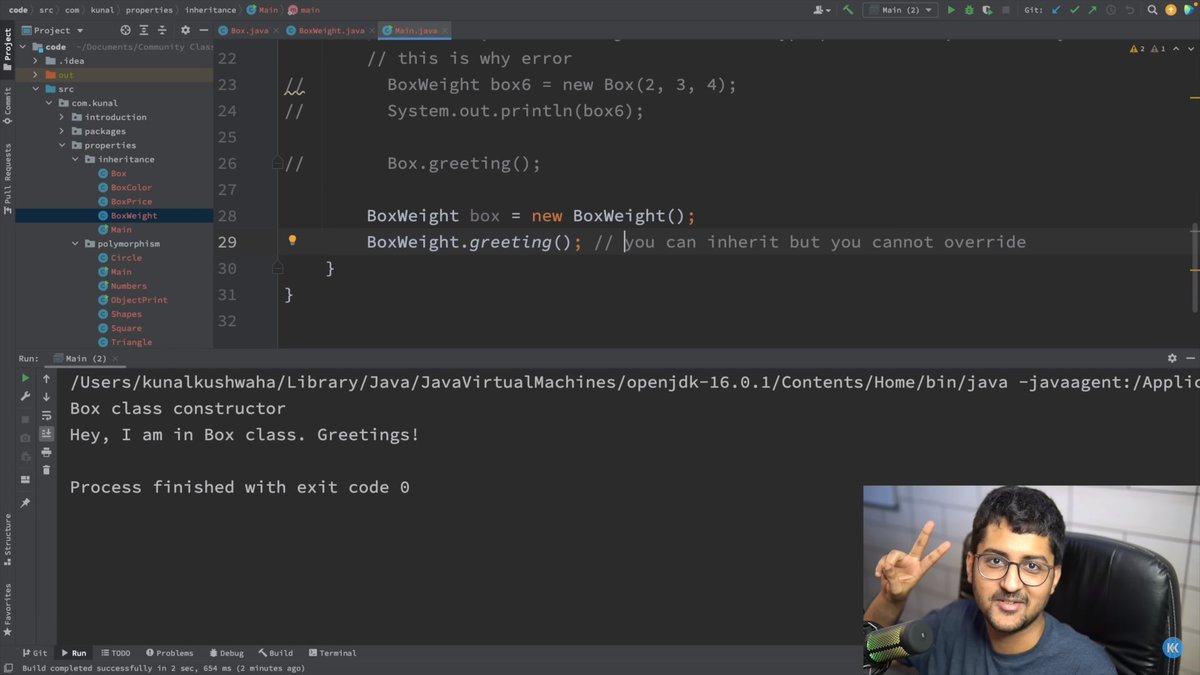The height and width of the screenshot is (675, 1200).
Task: Push commits with the green Git arrow
Action: pyautogui.click(x=1091, y=10)
